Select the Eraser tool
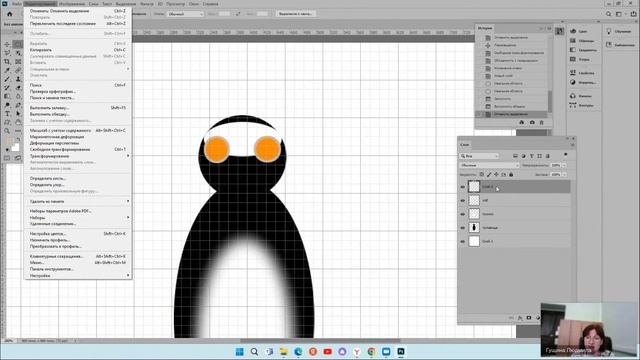The width and height of the screenshot is (640, 360). point(18,88)
